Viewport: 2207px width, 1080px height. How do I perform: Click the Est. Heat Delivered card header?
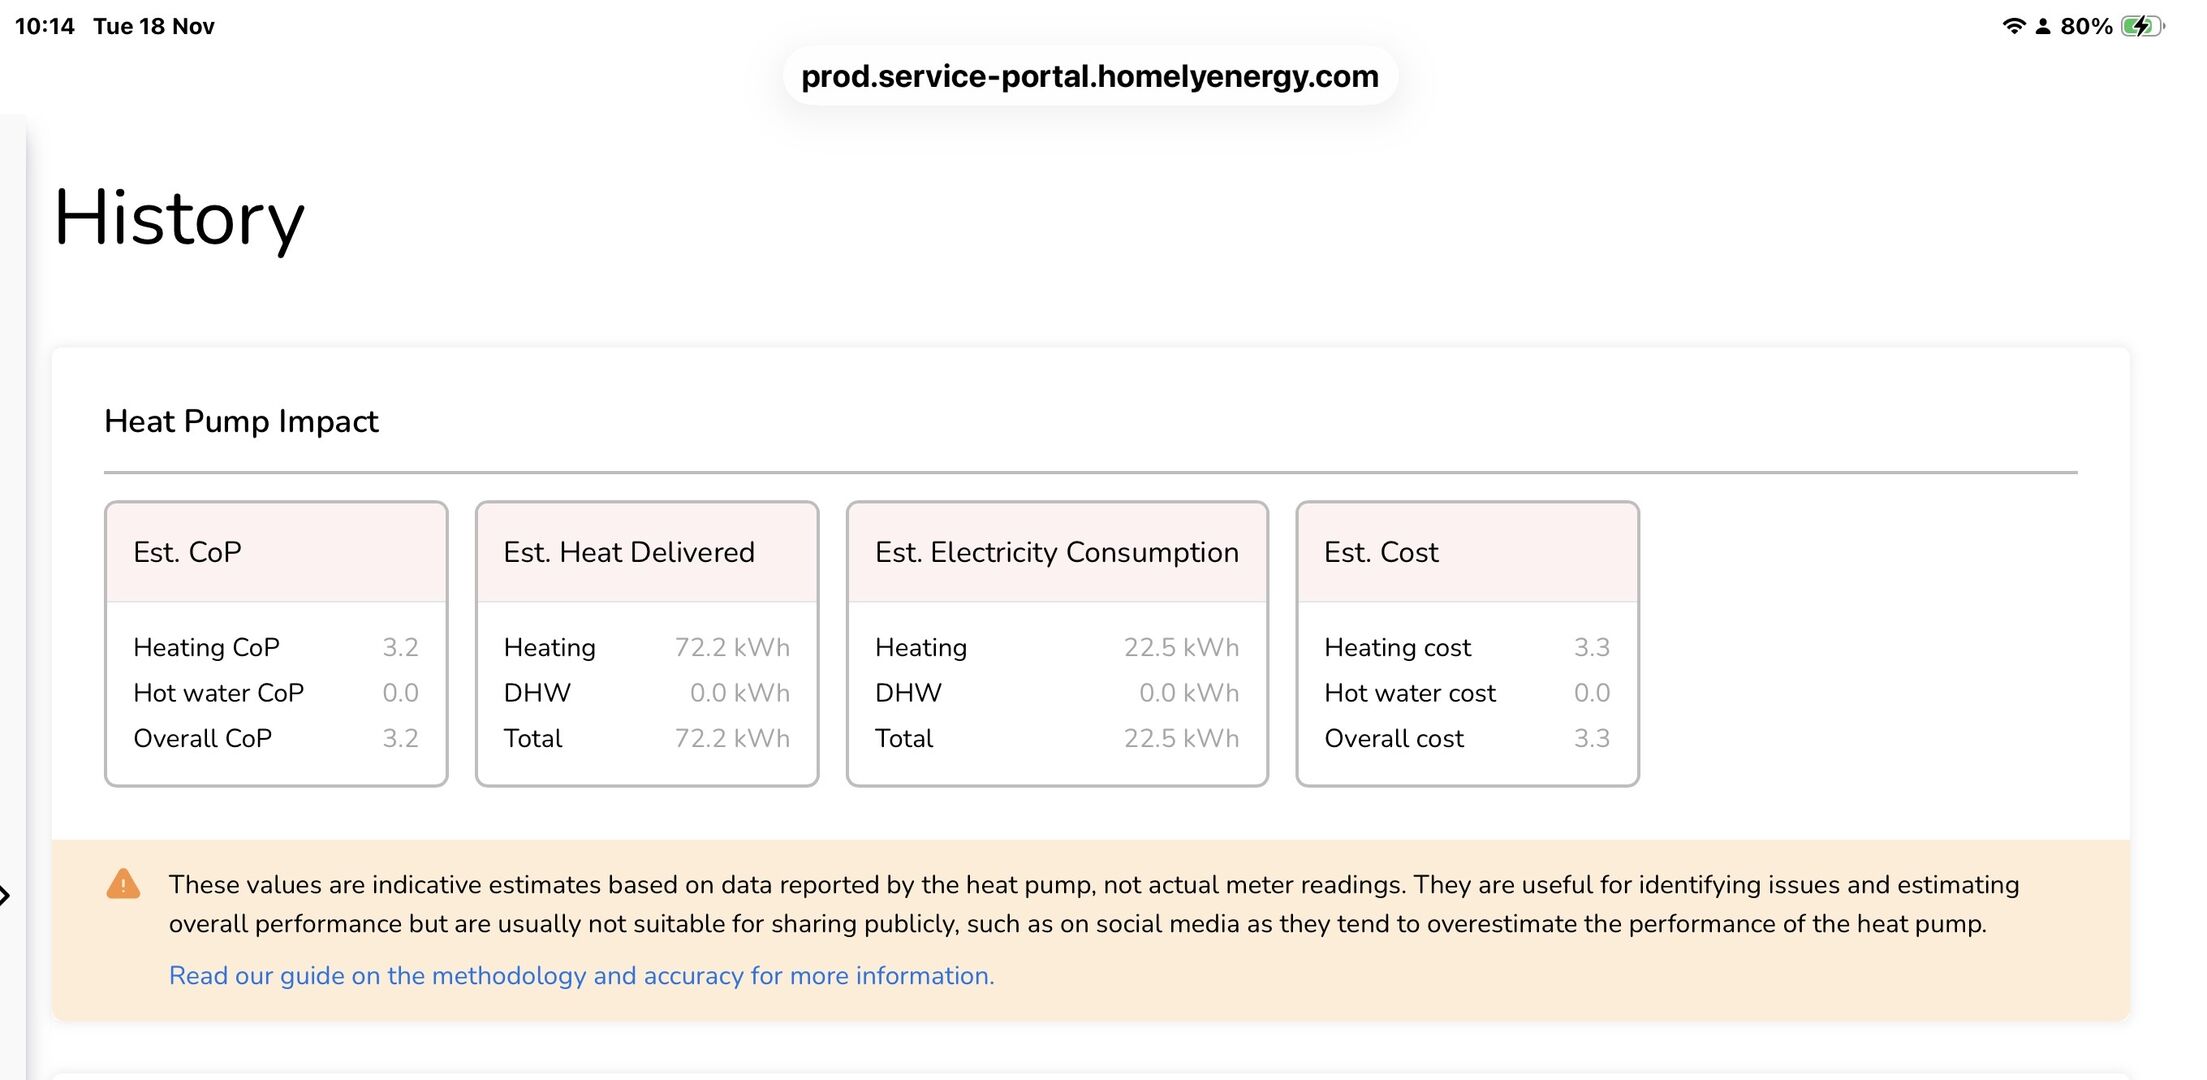[647, 552]
